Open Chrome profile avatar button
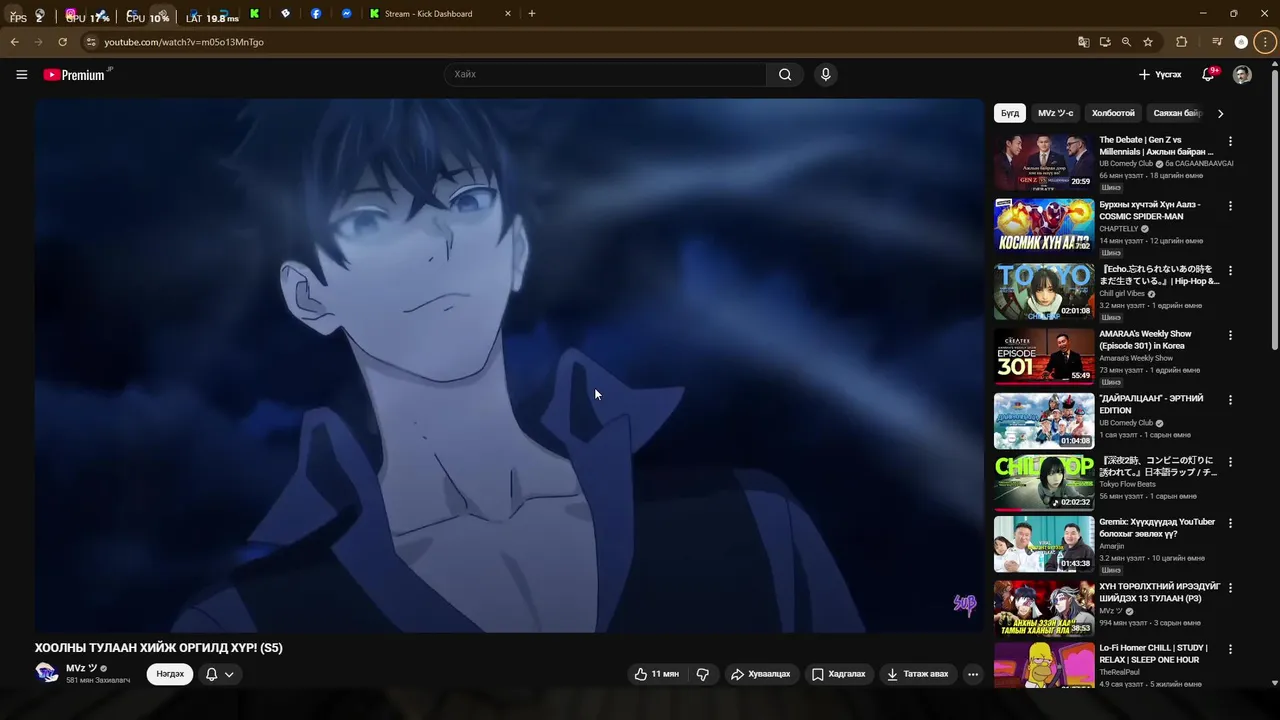 [x=1241, y=42]
